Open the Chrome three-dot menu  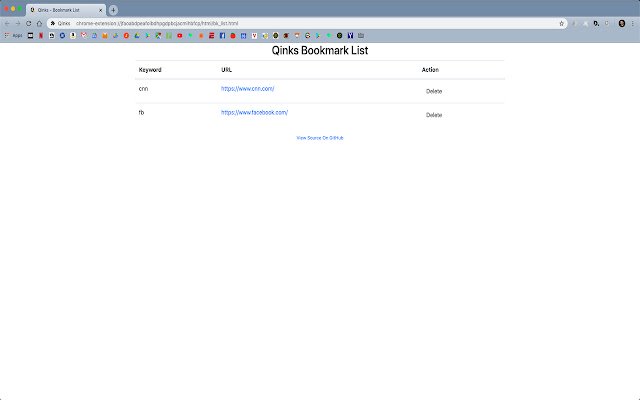(x=633, y=23)
